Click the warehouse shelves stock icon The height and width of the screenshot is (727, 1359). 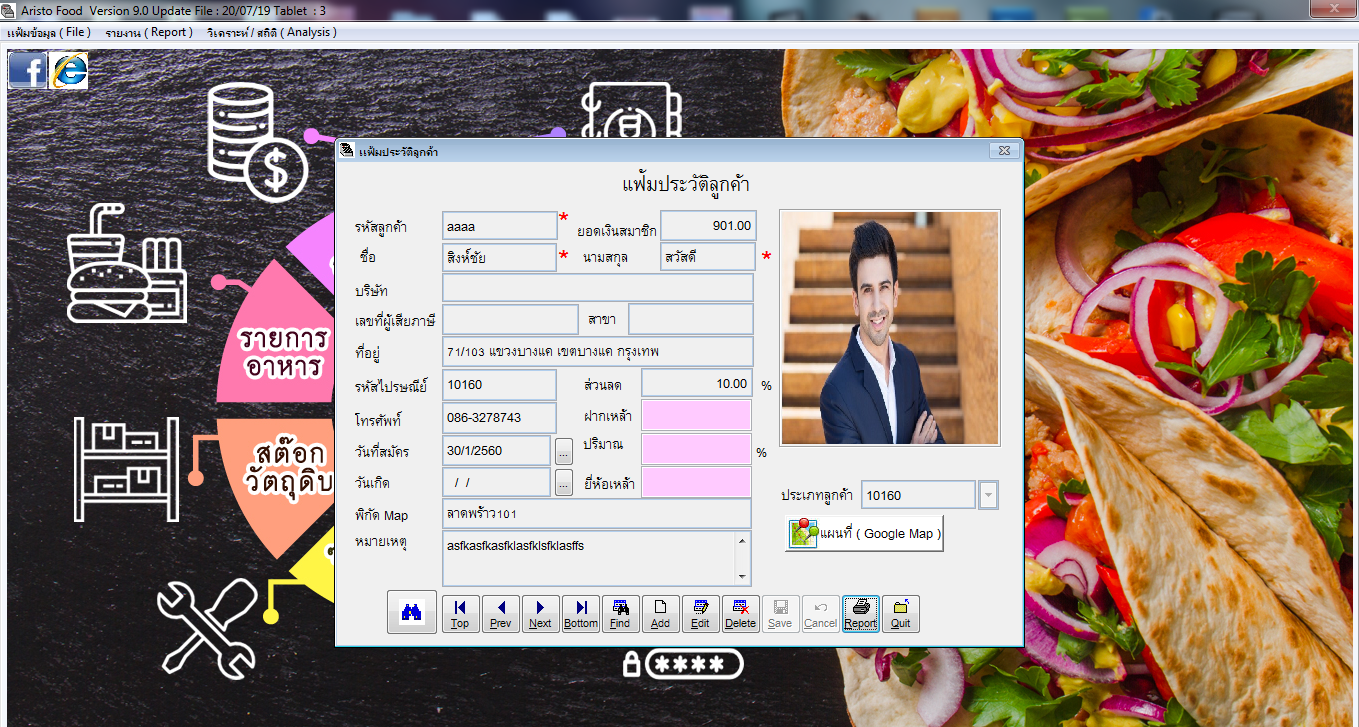126,469
